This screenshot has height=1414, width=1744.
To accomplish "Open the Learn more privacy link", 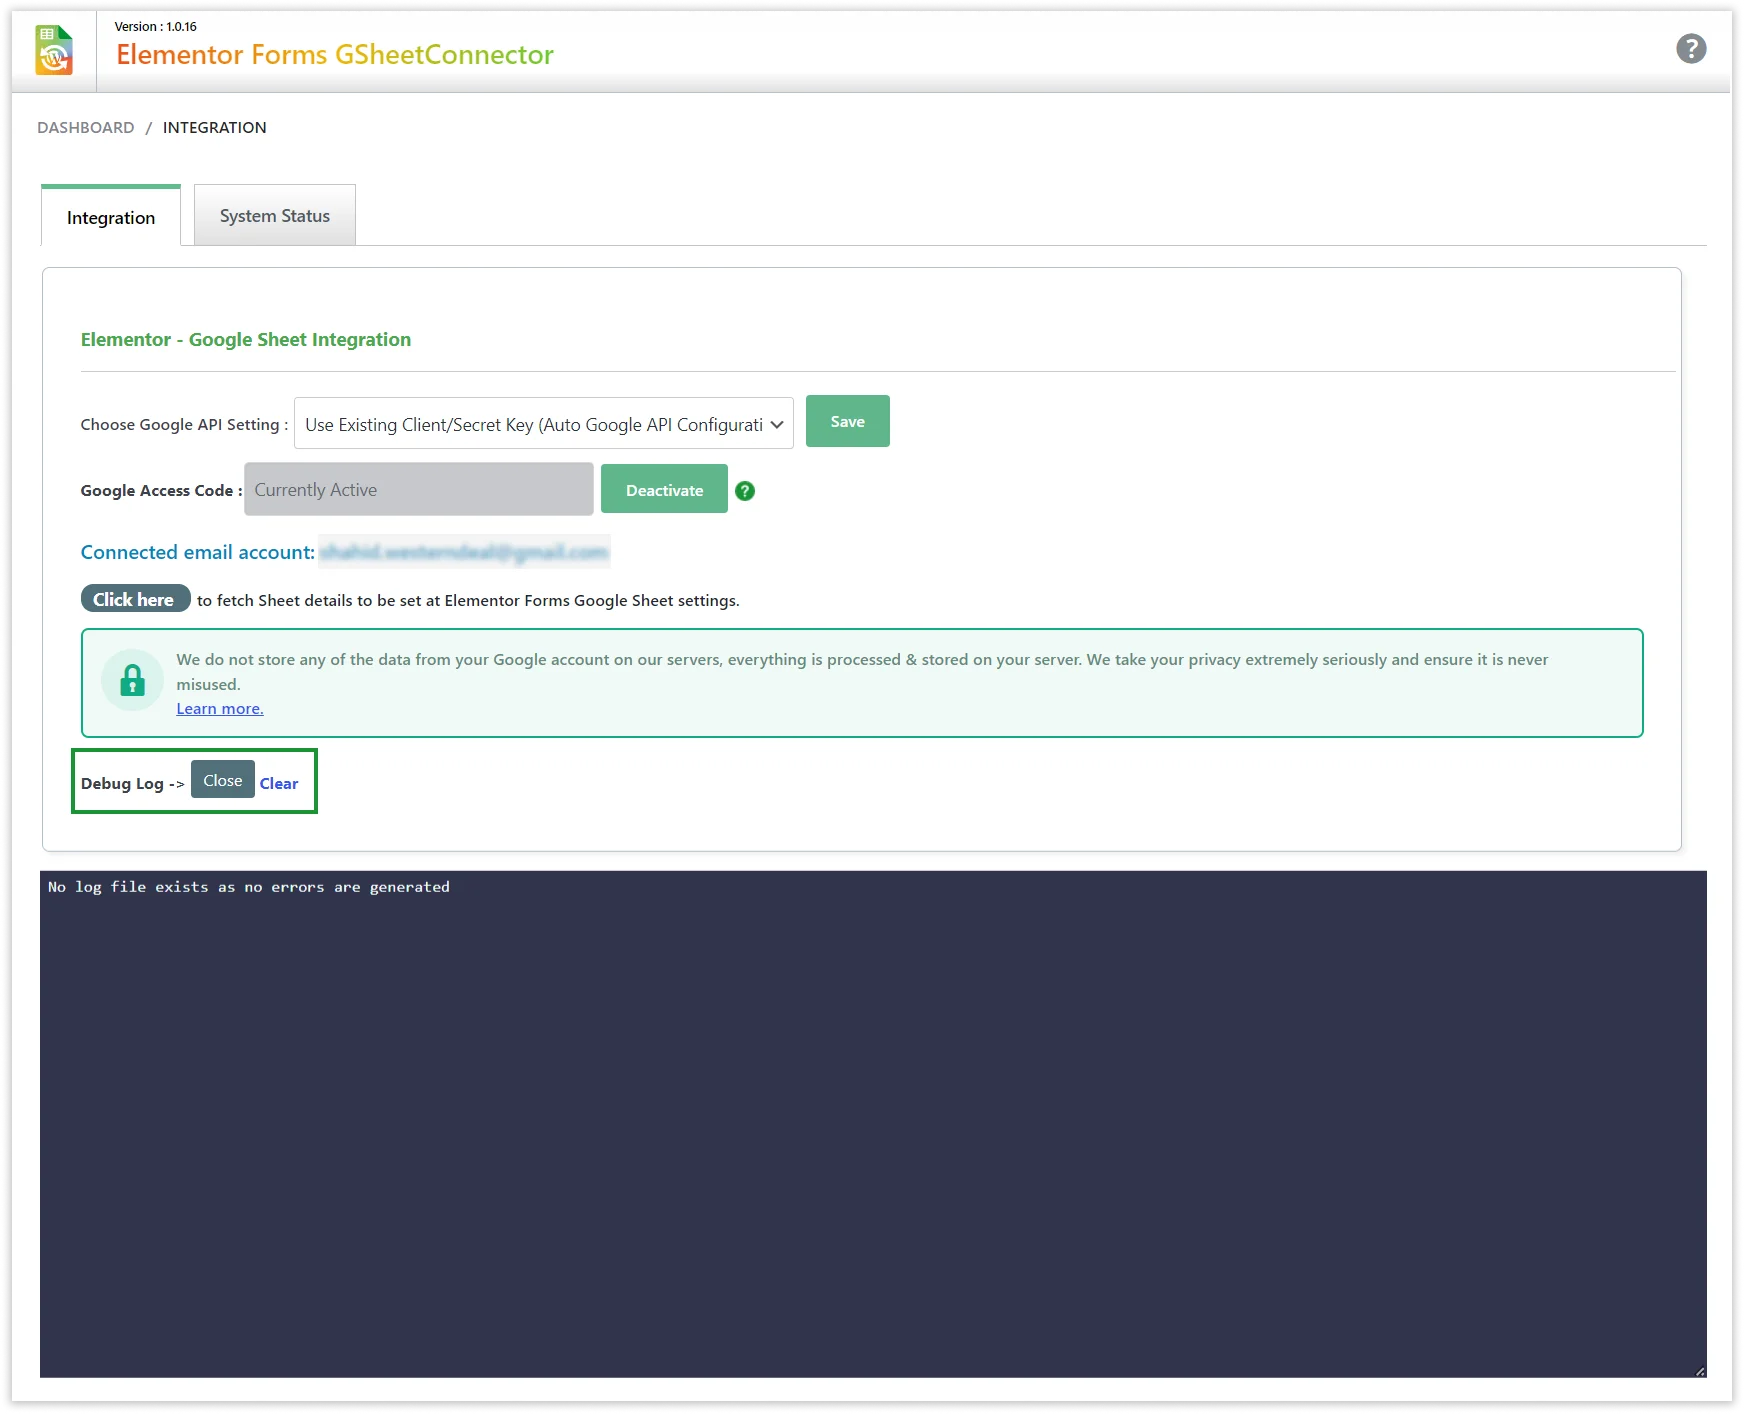I will (220, 709).
